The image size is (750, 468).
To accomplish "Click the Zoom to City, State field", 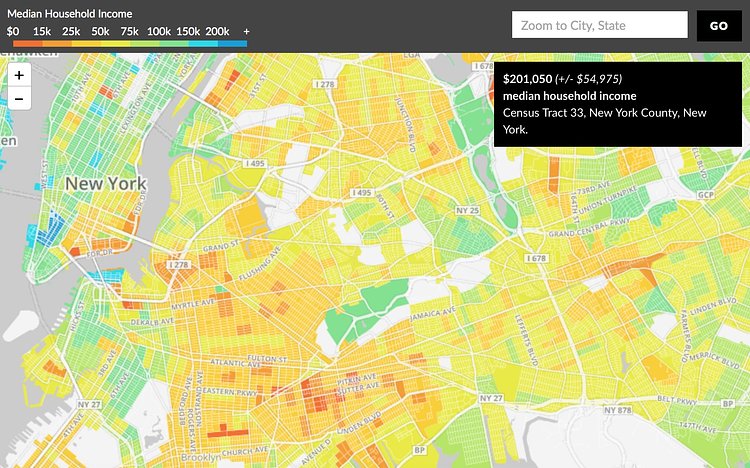I will coord(599,25).
